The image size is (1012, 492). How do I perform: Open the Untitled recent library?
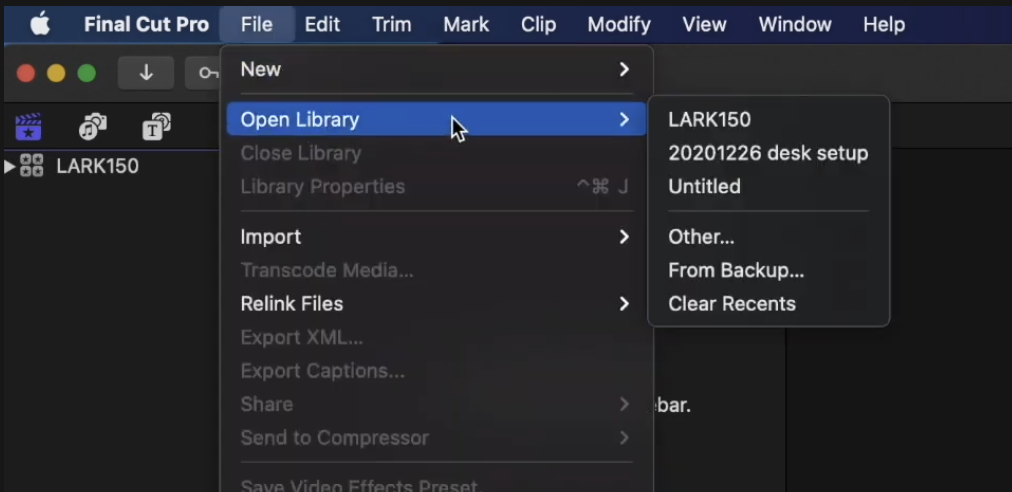tap(769, 187)
